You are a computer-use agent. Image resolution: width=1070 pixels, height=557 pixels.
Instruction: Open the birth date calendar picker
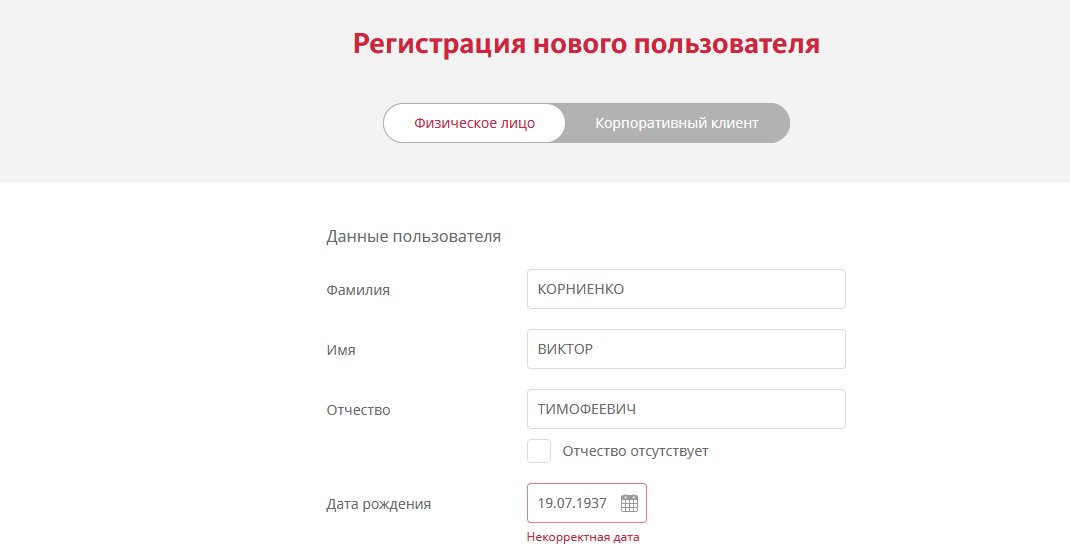629,503
